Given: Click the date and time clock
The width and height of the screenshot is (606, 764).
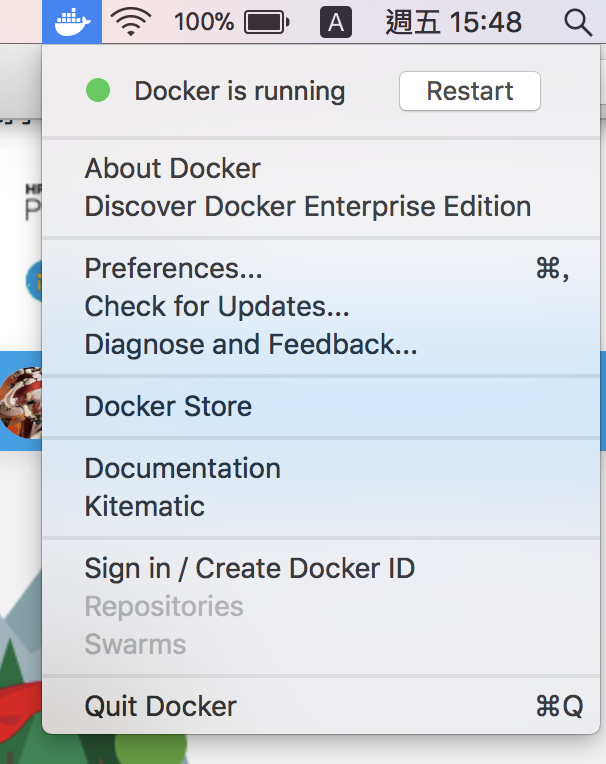Looking at the screenshot, I should [454, 21].
